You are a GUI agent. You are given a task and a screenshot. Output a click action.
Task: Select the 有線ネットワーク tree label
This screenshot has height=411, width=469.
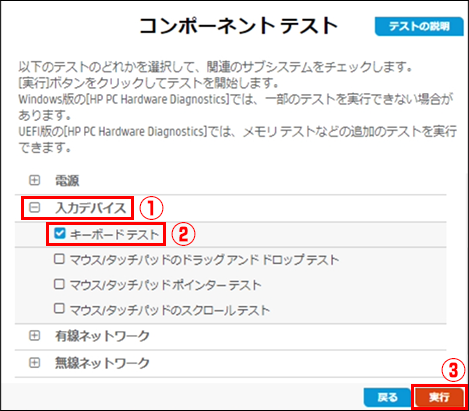pyautogui.click(x=102, y=336)
